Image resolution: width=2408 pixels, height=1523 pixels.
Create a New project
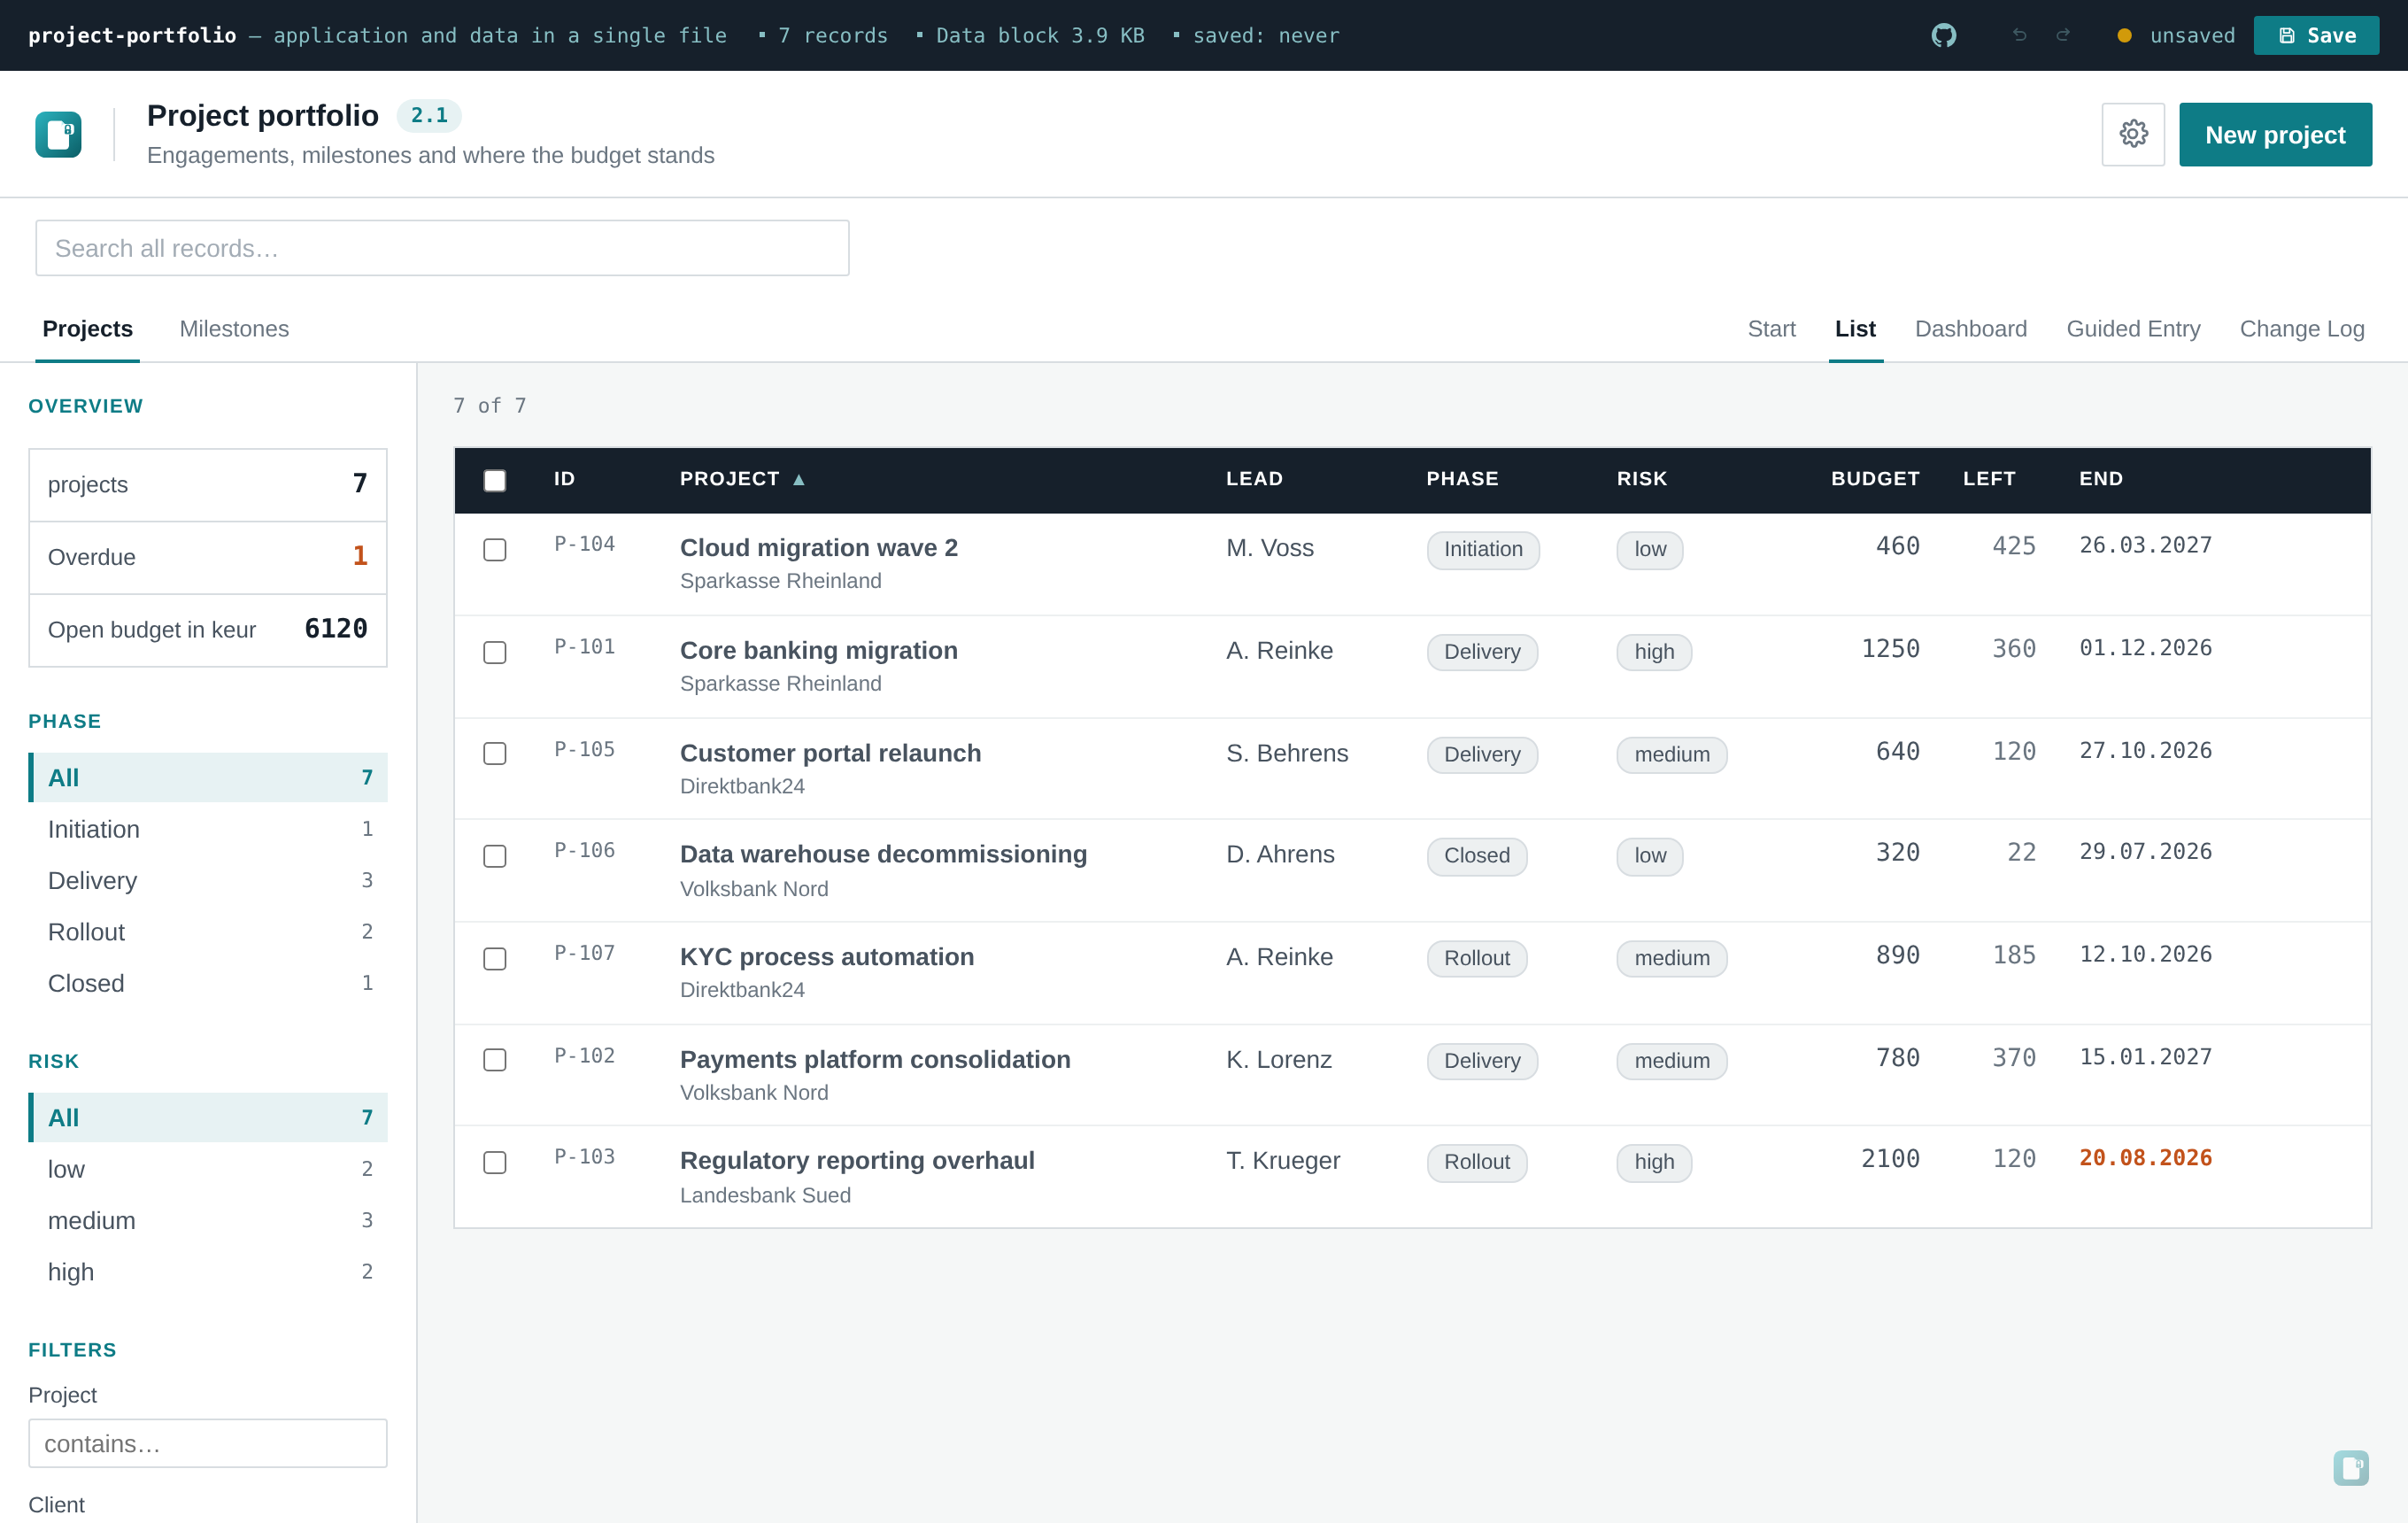point(2275,134)
